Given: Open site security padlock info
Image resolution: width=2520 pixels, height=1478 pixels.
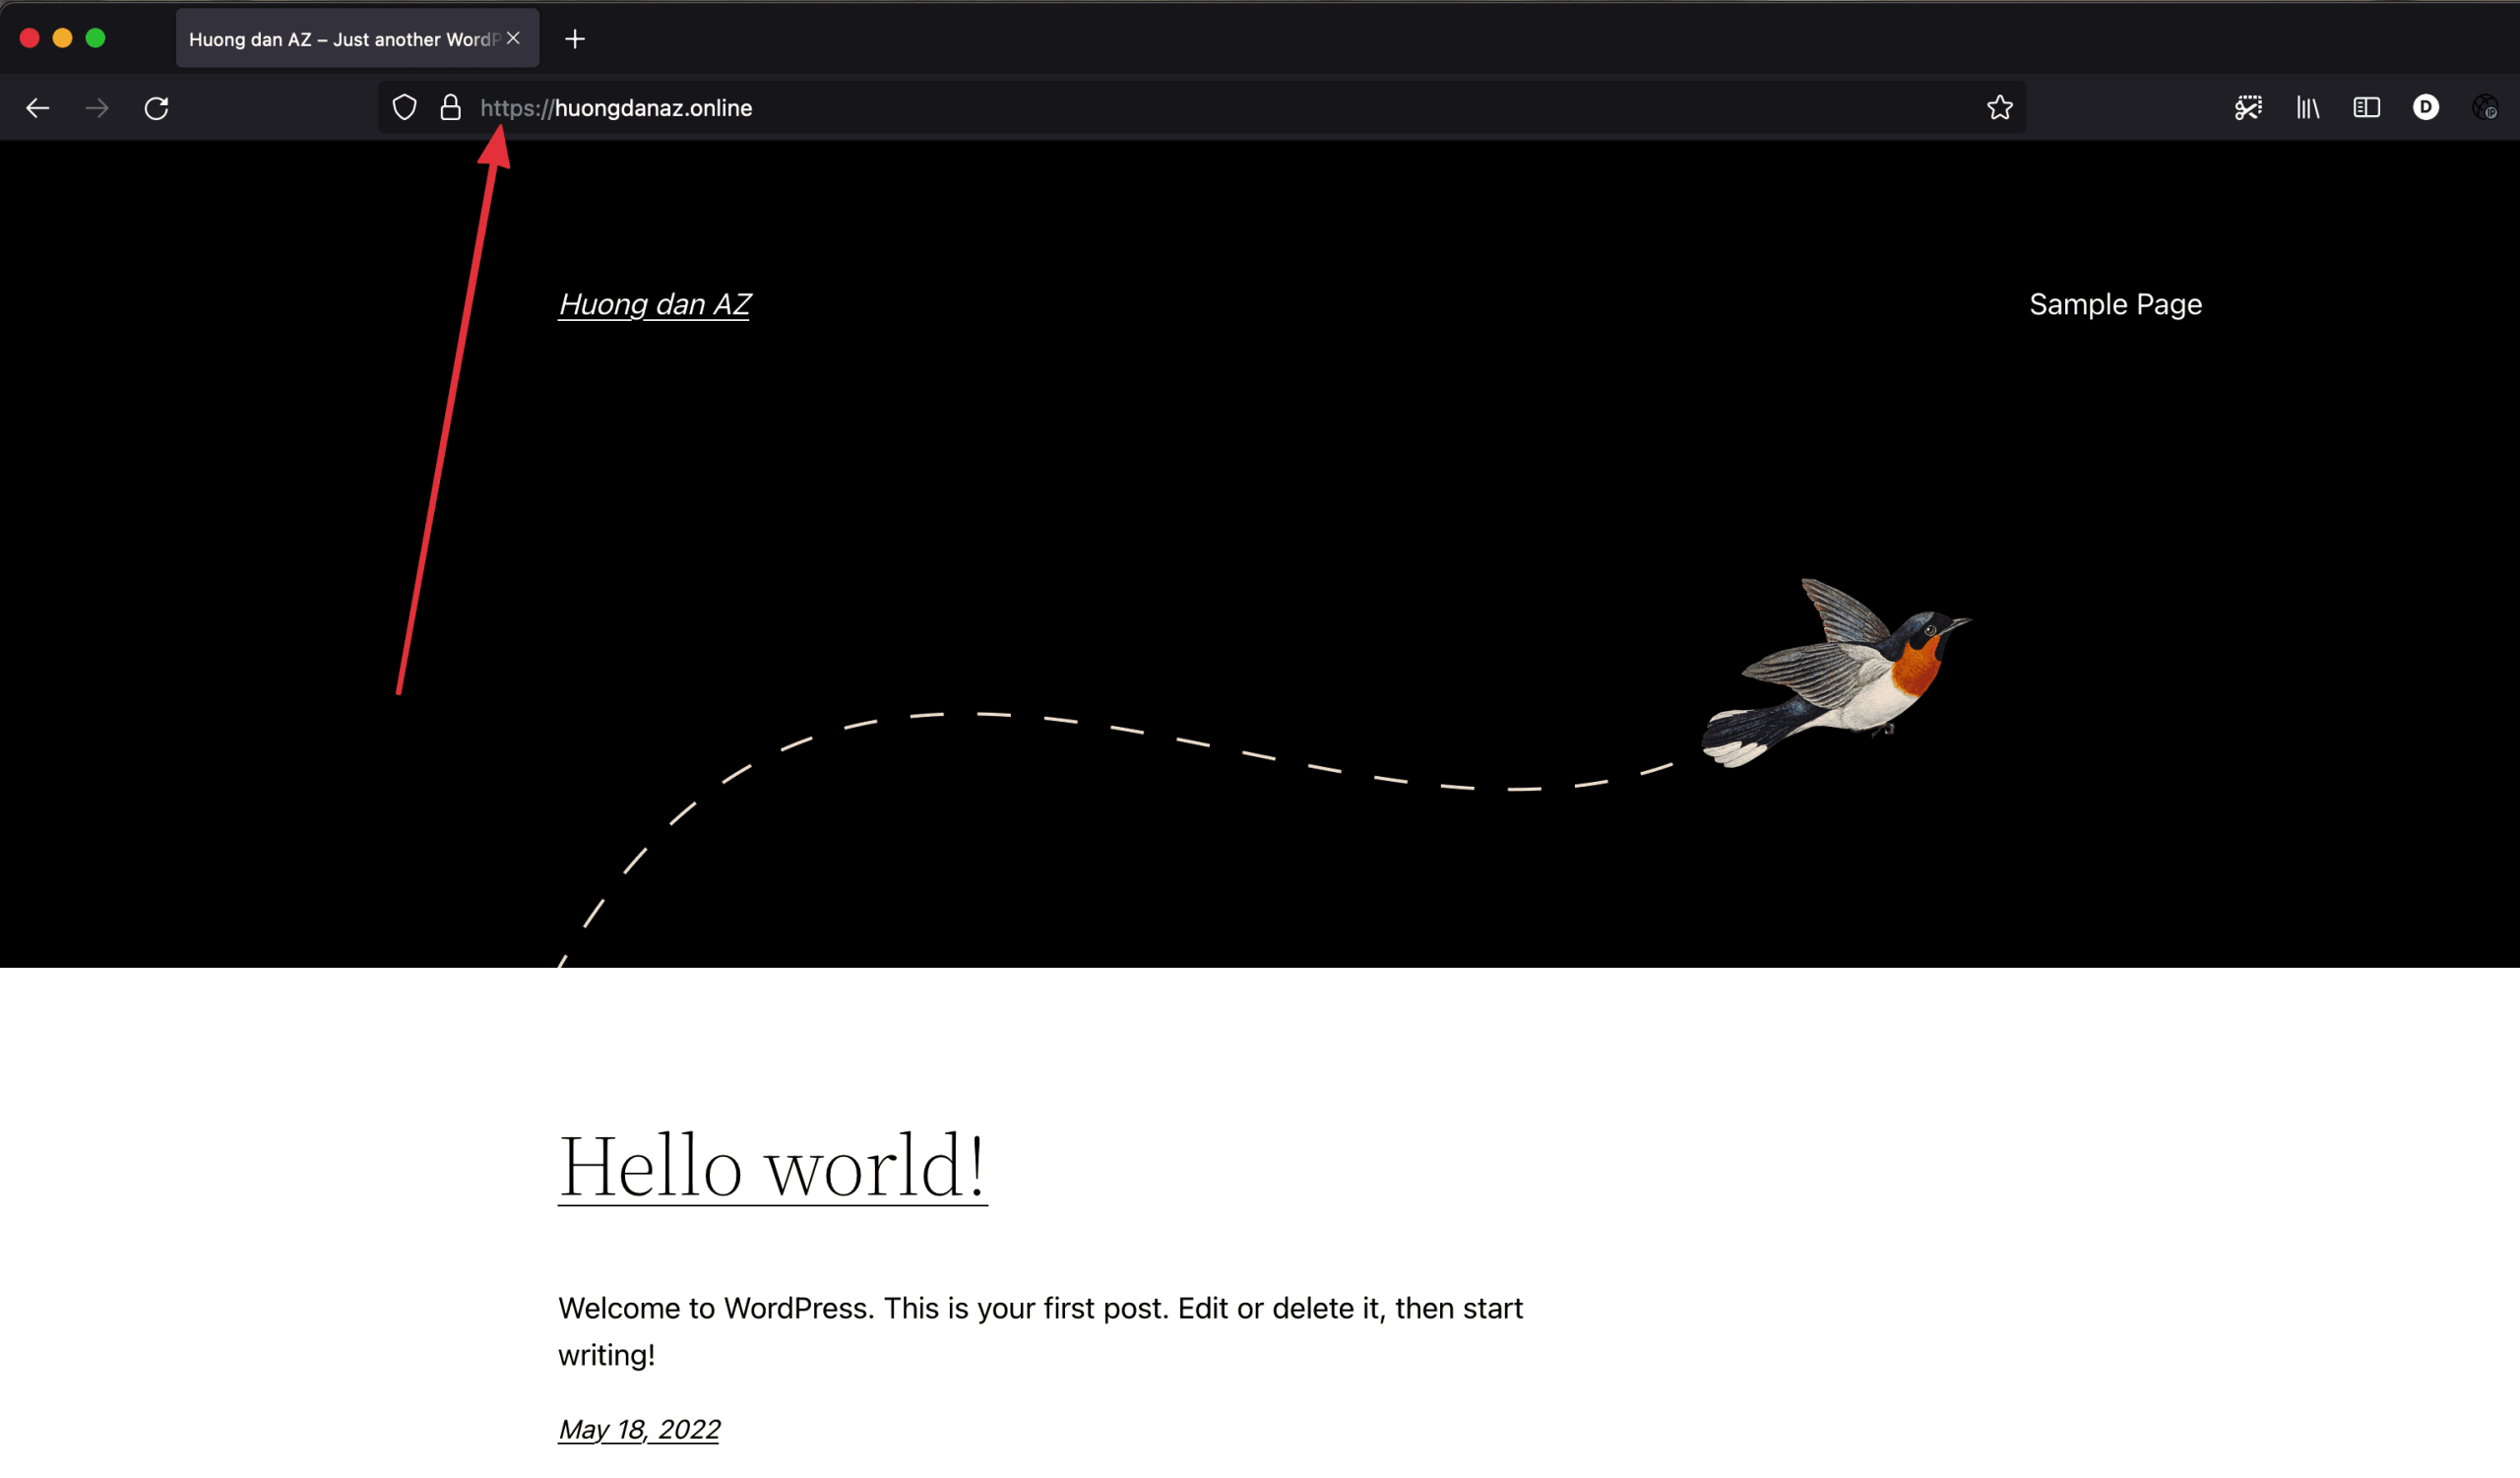Looking at the screenshot, I should (451, 108).
